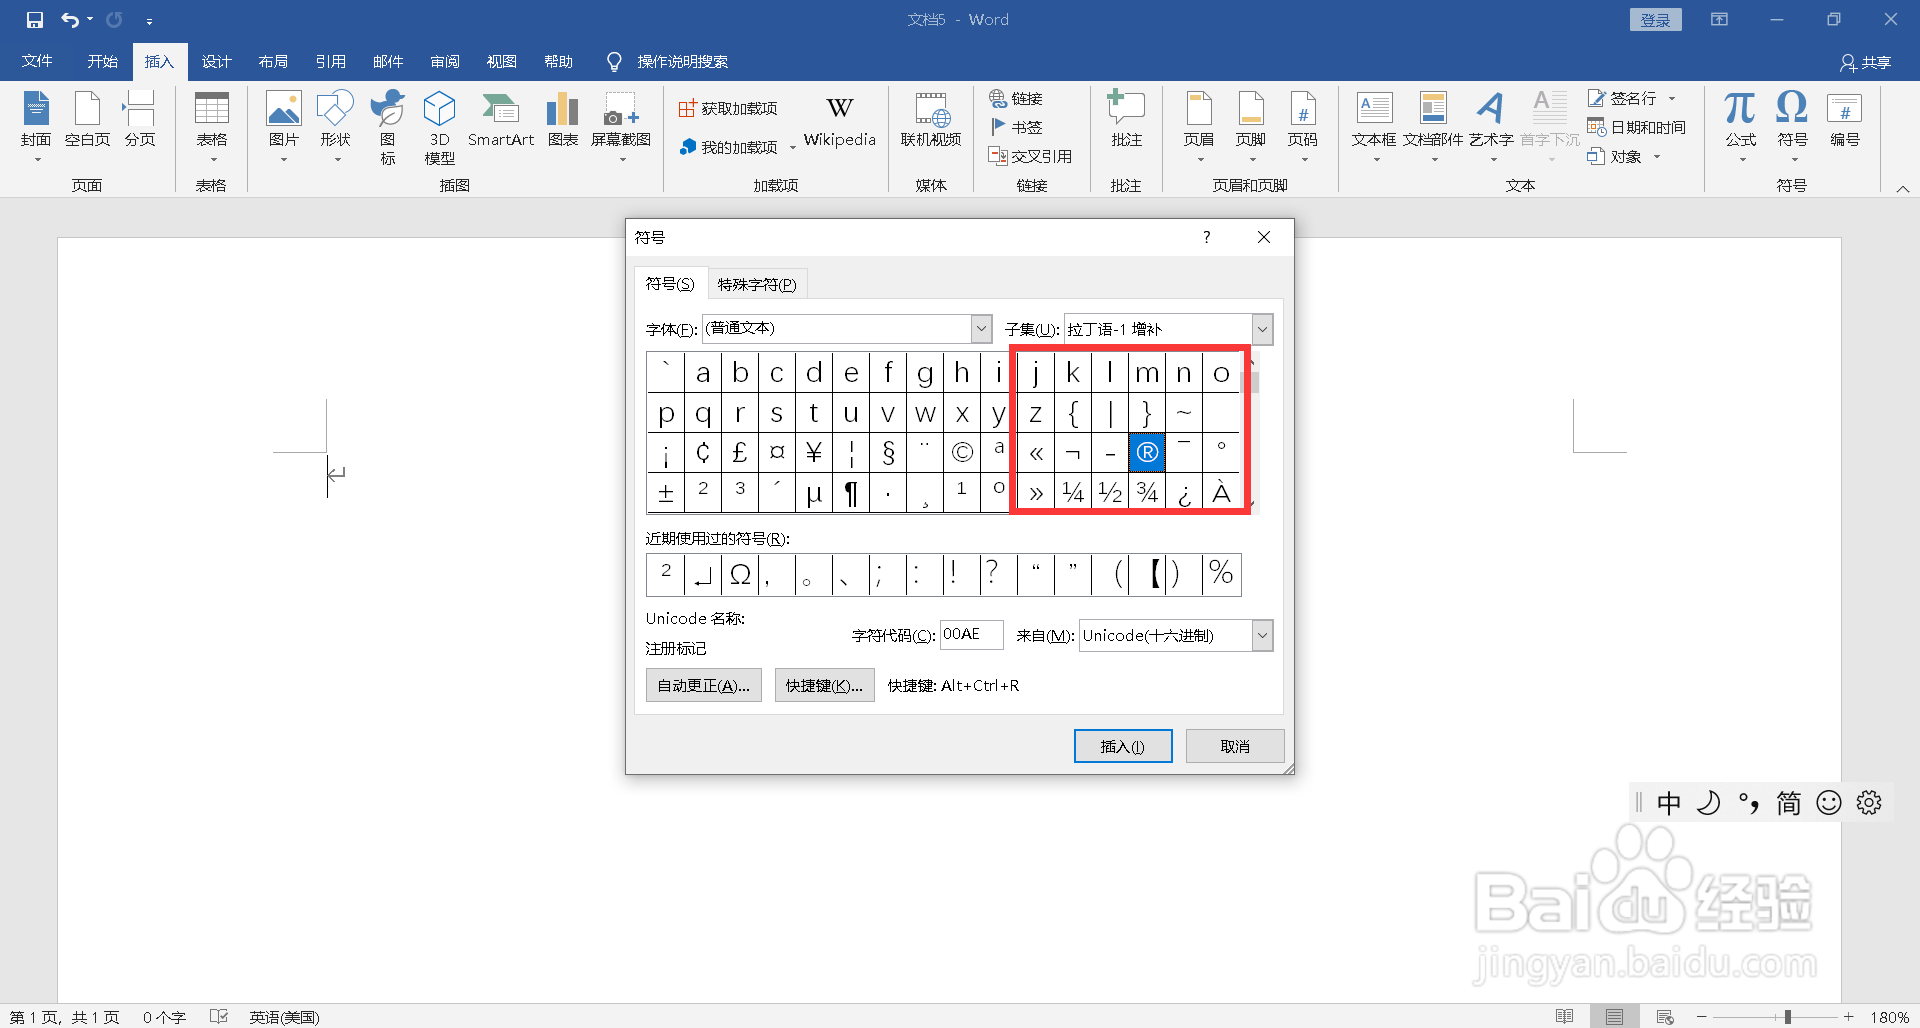Click the zoom slider handle
This screenshot has width=1920, height=1028.
pyautogui.click(x=1787, y=1017)
